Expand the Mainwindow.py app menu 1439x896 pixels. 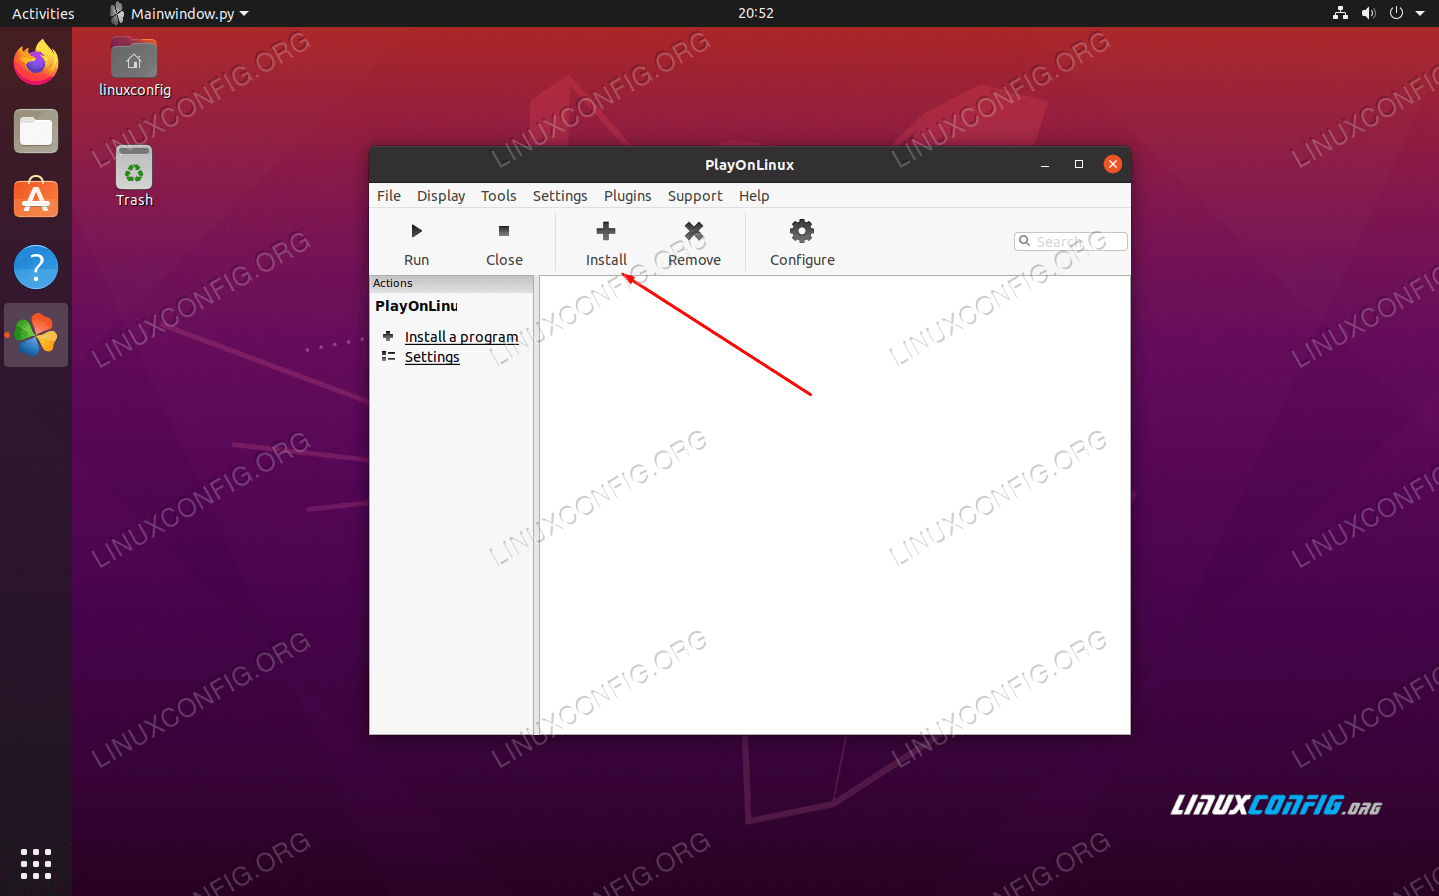[179, 13]
